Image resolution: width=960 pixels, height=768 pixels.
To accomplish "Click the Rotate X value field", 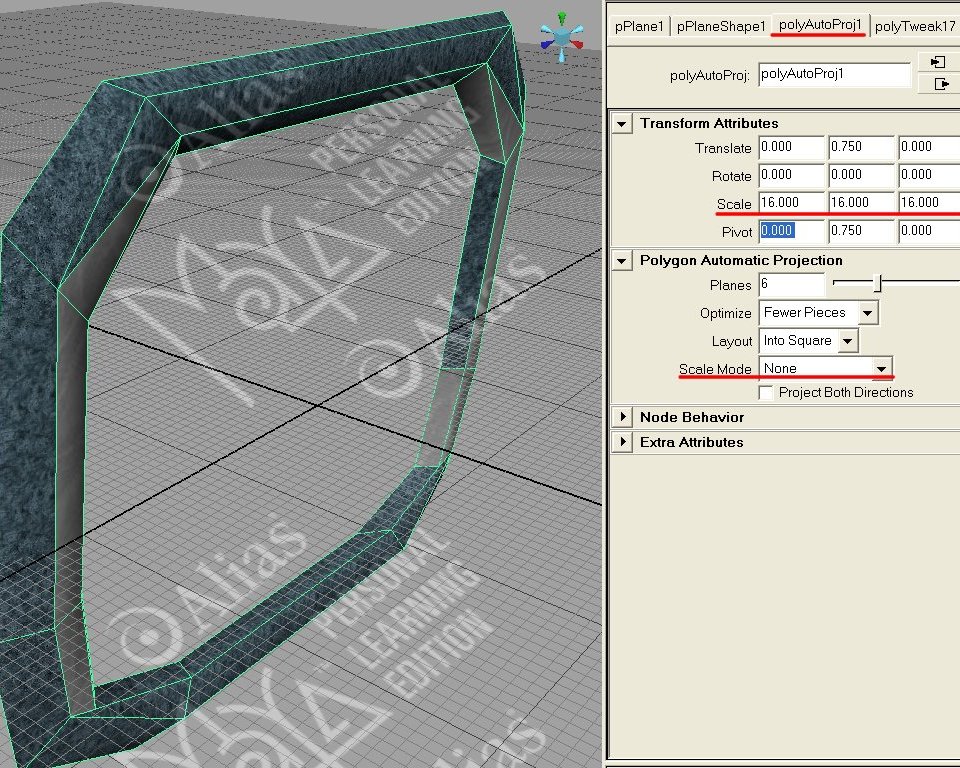I will [791, 175].
